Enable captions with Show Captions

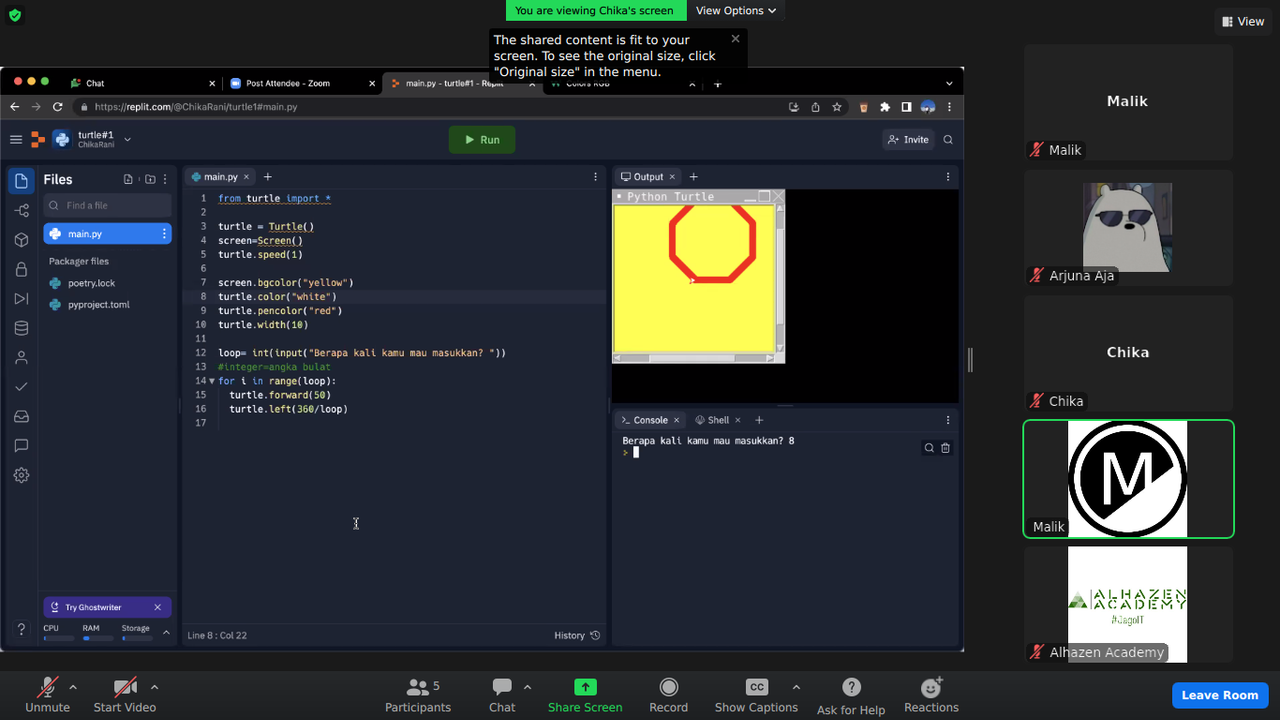(x=756, y=693)
